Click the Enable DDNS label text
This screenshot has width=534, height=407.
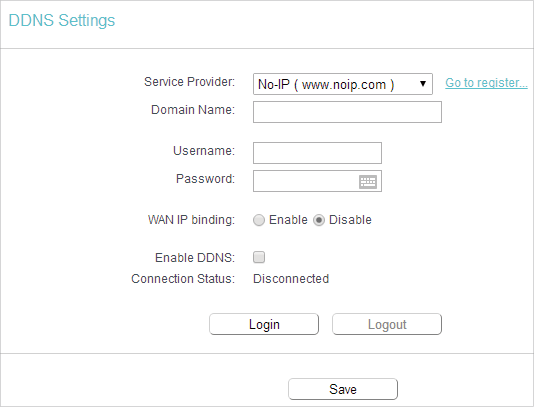(x=195, y=257)
